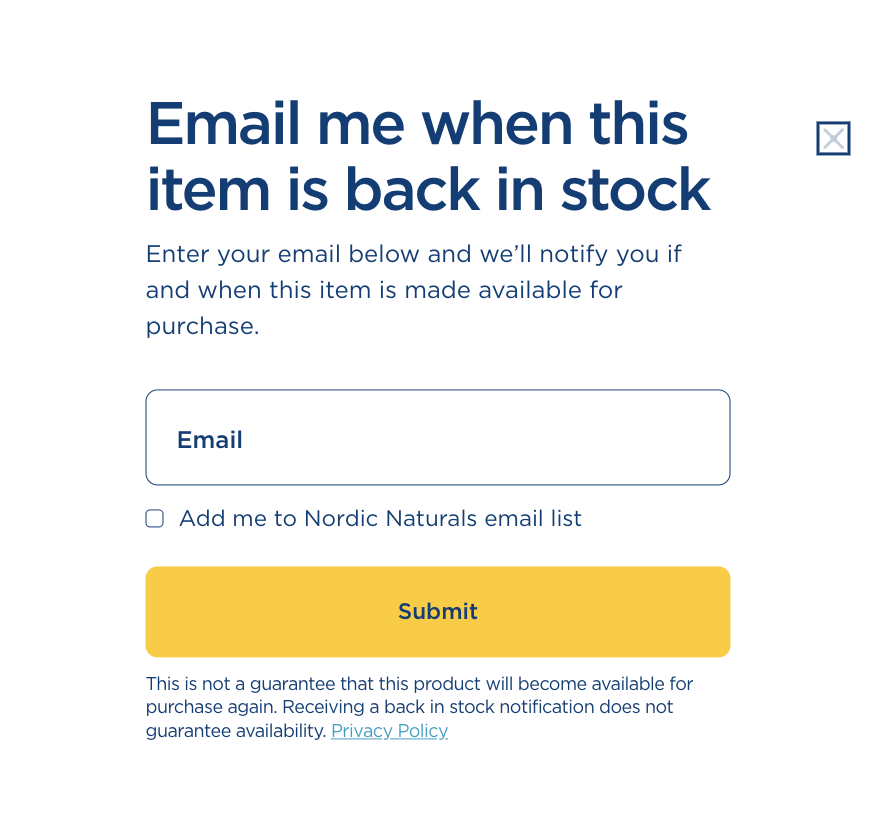Tick the box to join the email list
This screenshot has width=872, height=820.
click(155, 518)
